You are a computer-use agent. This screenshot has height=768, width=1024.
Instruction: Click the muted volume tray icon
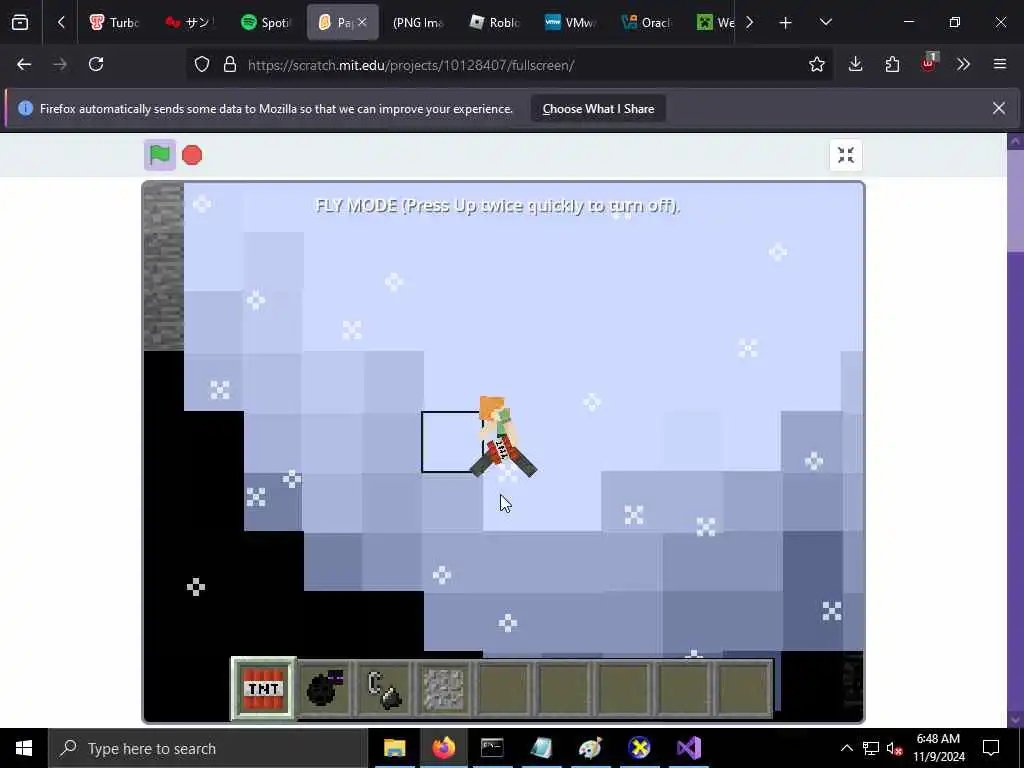894,748
